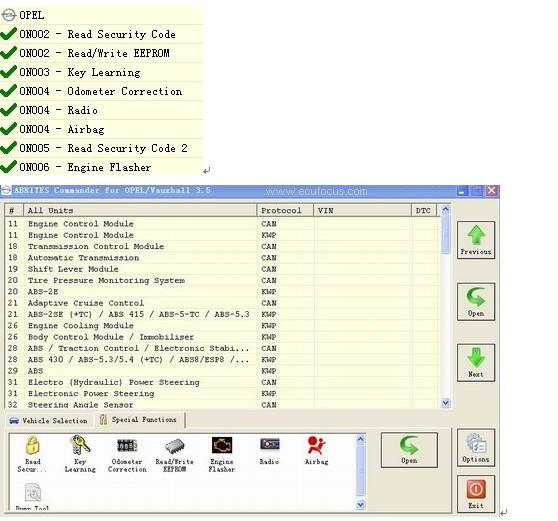
Task: Select ABS-2SE (+TC) / ABS 415 row
Action: coord(222,314)
